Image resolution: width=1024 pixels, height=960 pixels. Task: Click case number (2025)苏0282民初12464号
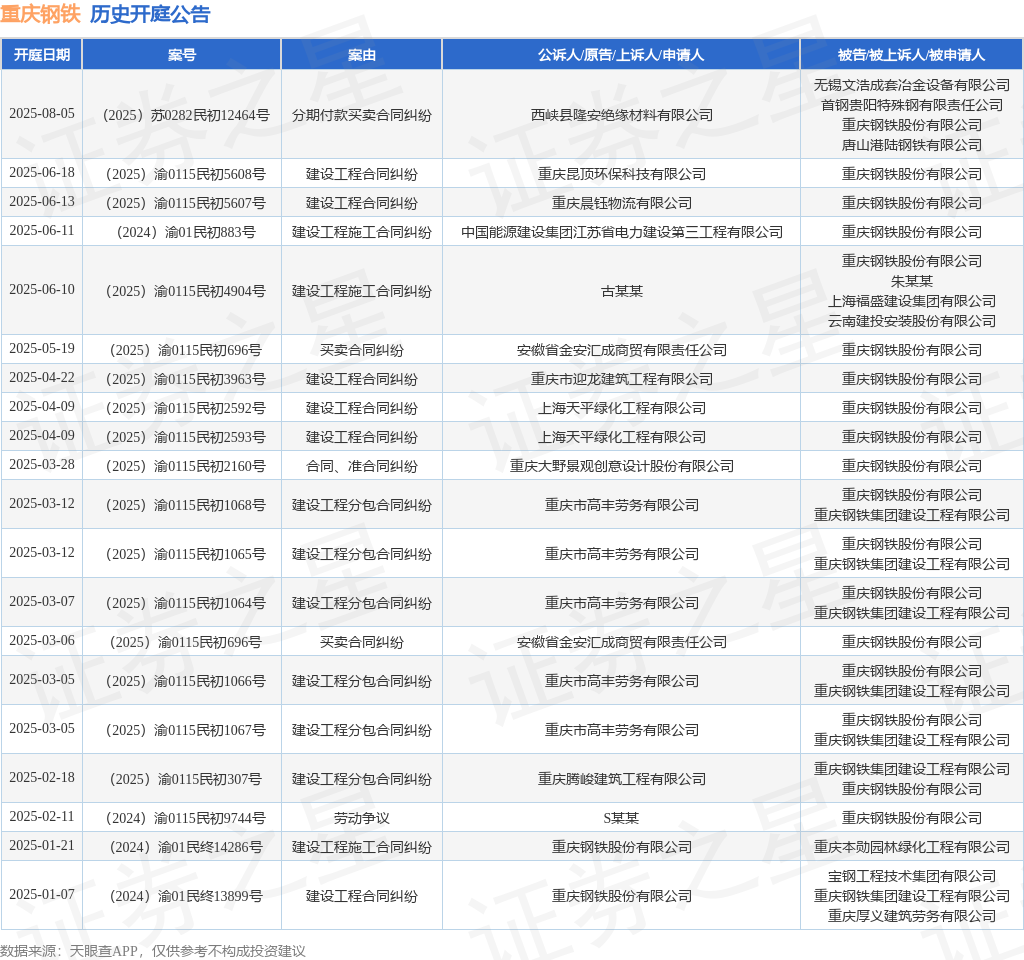click(x=185, y=115)
